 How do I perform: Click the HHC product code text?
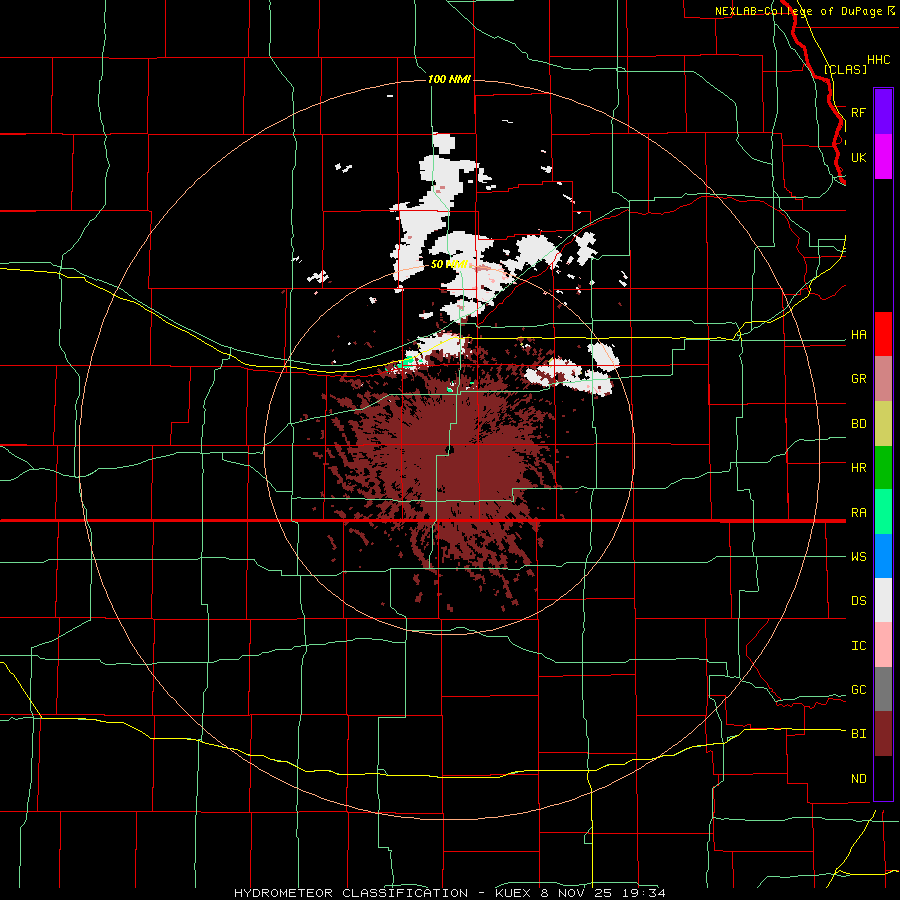point(878,60)
